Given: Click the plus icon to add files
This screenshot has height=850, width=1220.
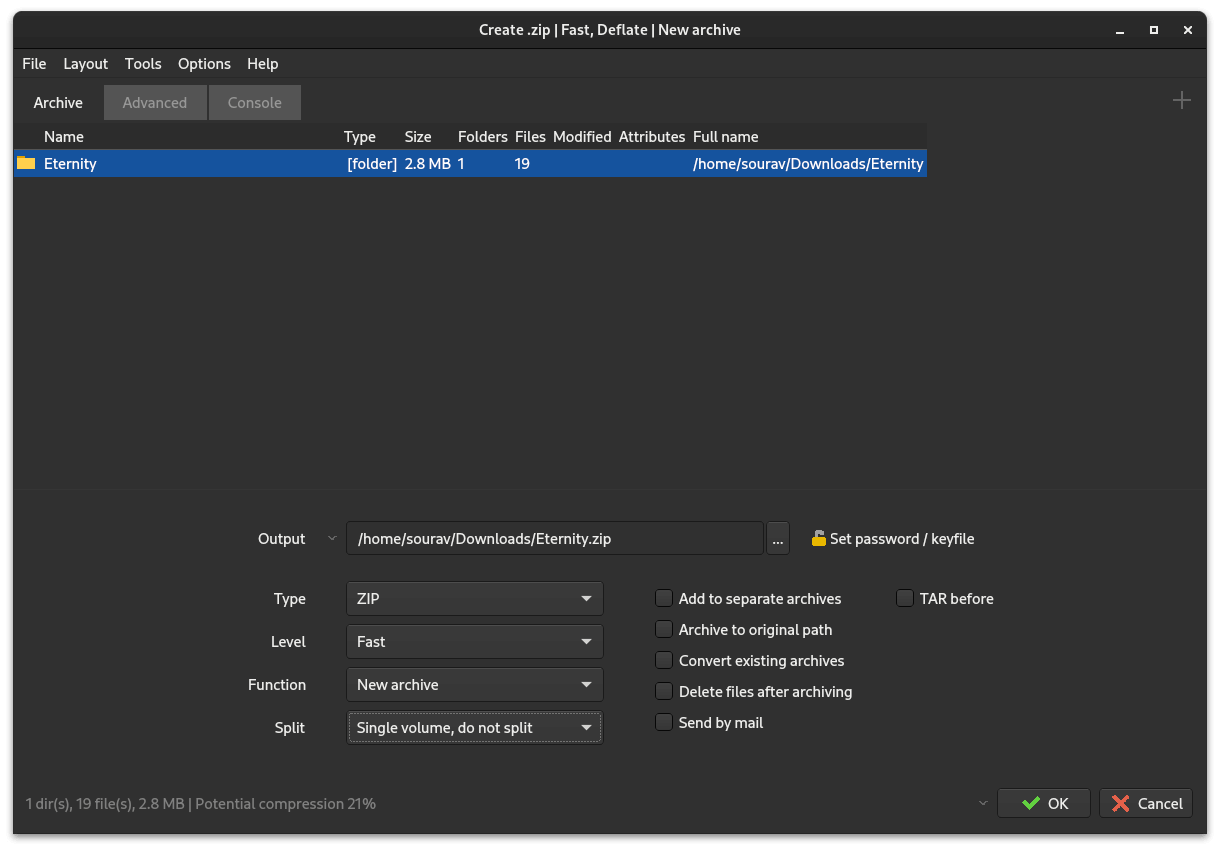Looking at the screenshot, I should 1181,100.
